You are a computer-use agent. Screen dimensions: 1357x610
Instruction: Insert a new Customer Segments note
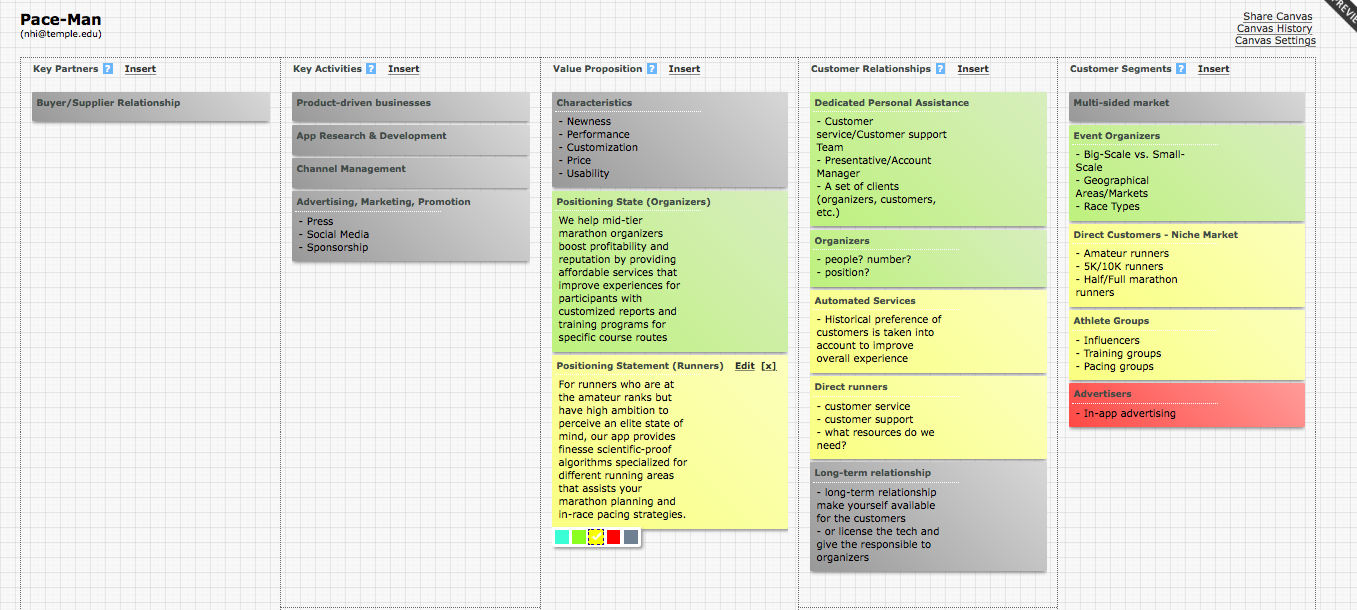click(x=1214, y=69)
